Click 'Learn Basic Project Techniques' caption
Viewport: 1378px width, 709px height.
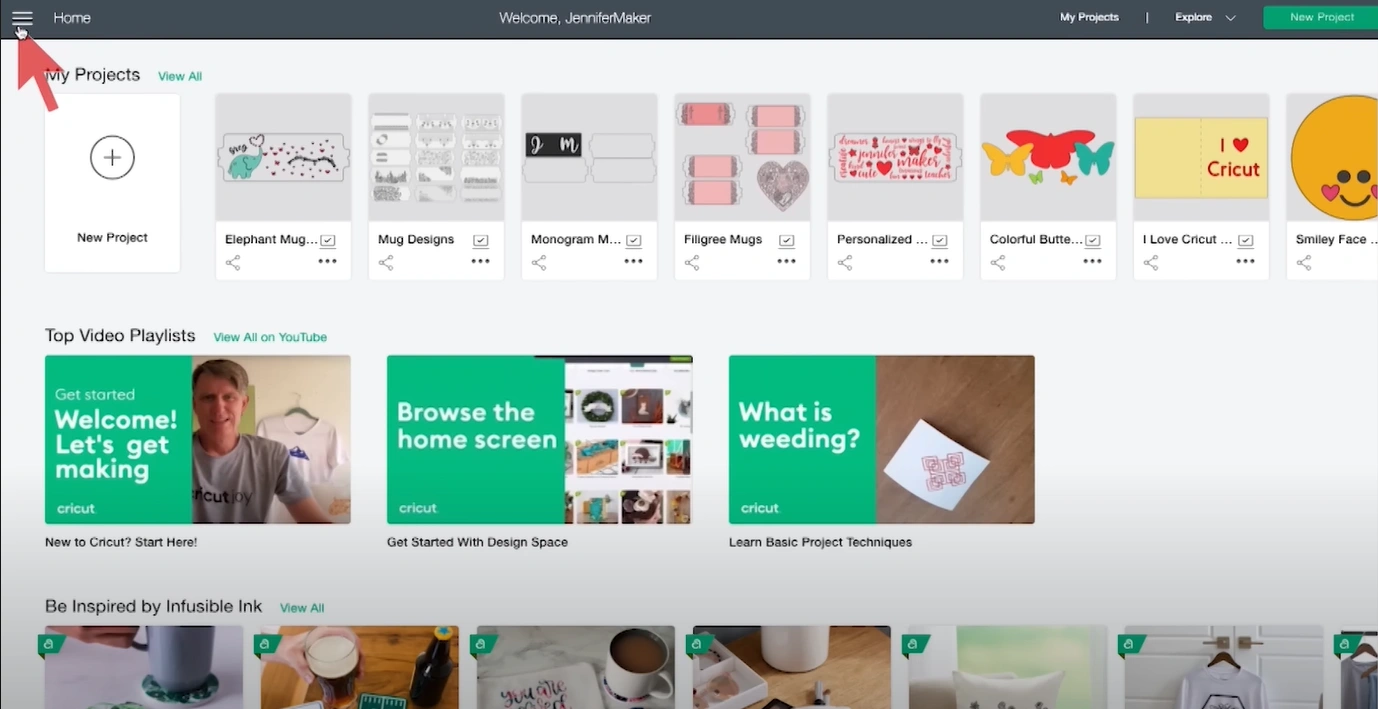(x=820, y=542)
